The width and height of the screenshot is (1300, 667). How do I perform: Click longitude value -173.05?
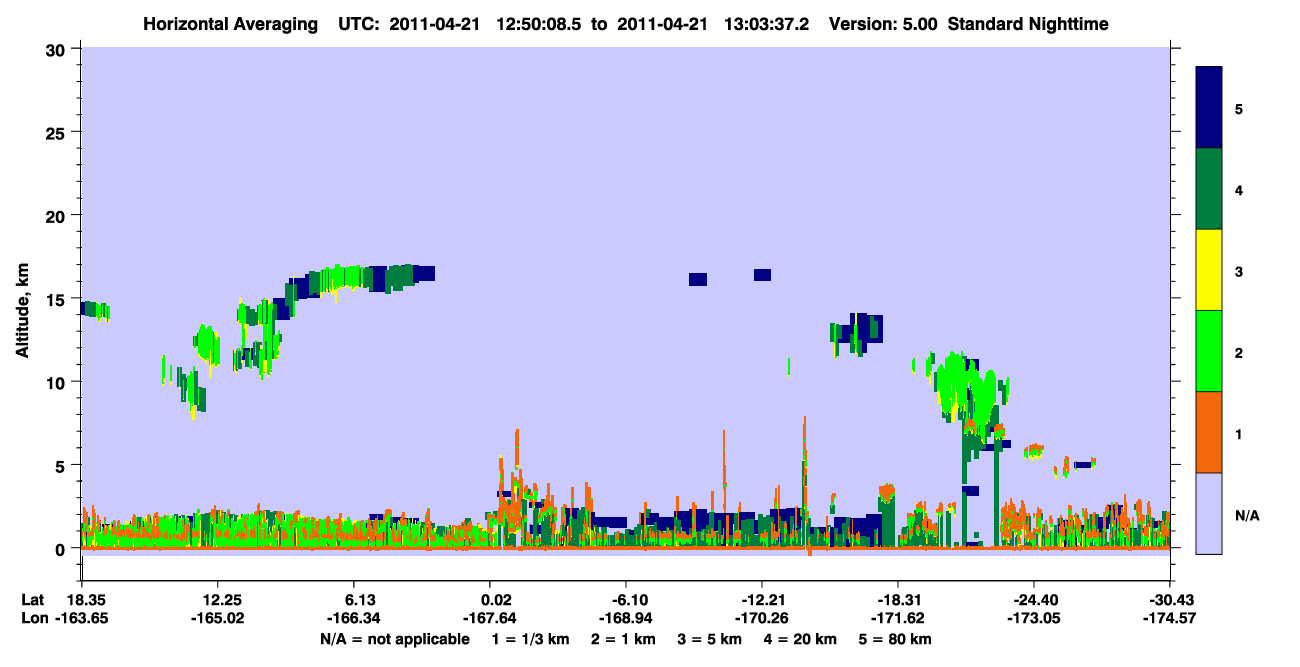1034,619
